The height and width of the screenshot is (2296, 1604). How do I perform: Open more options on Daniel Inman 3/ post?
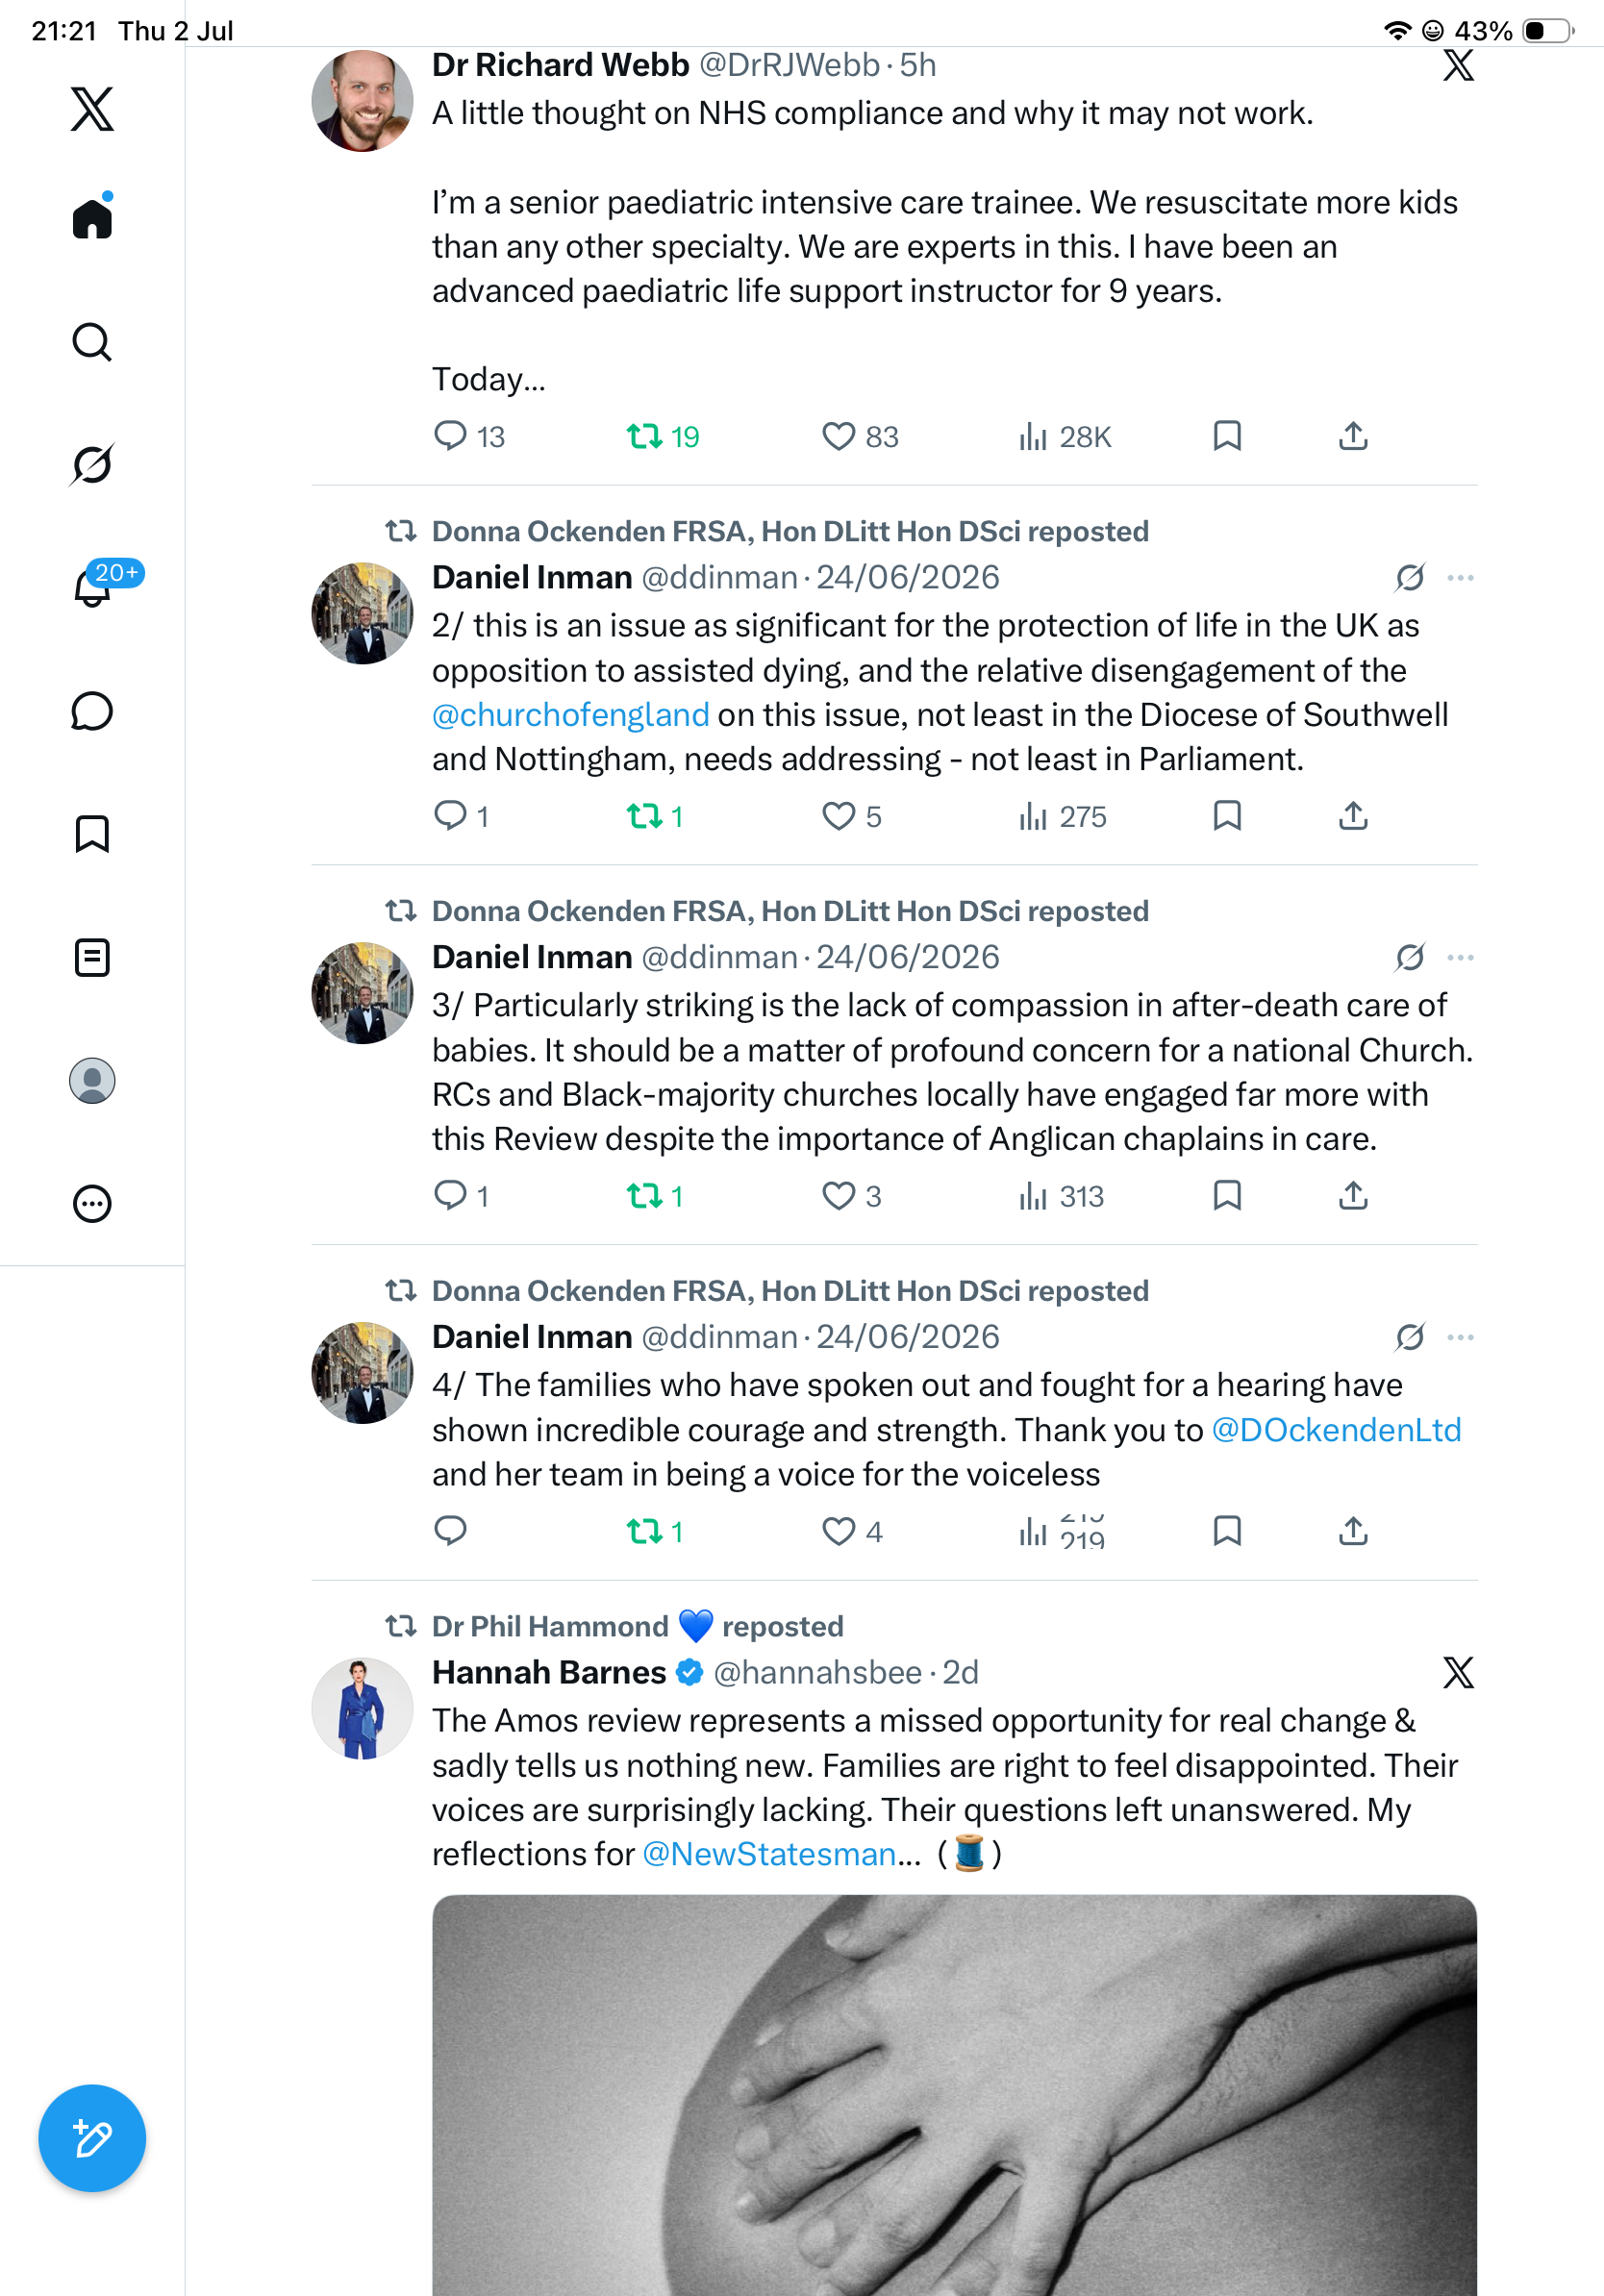click(1460, 957)
